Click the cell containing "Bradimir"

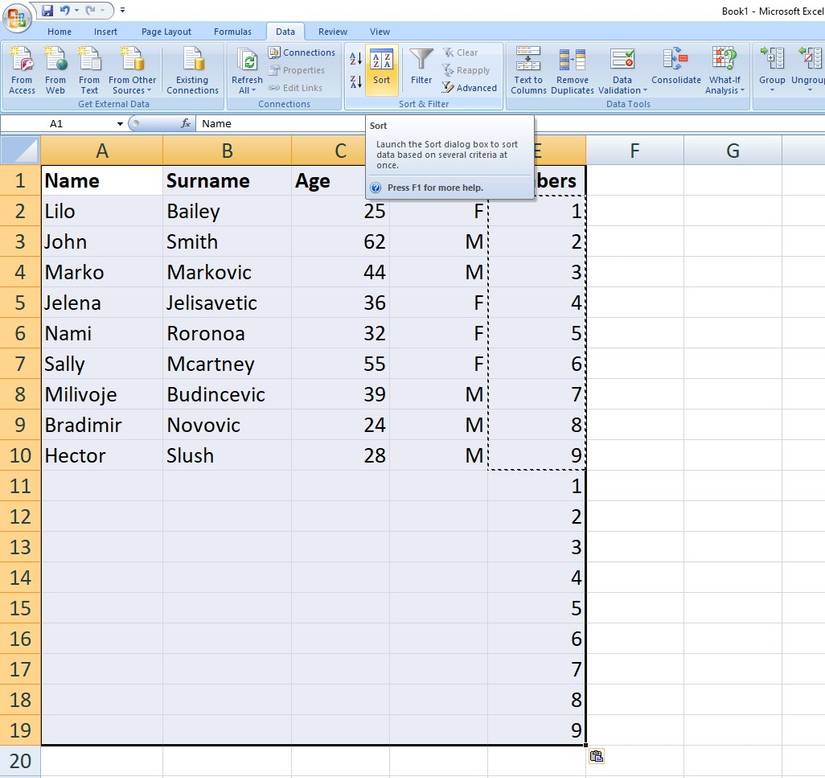coord(102,425)
